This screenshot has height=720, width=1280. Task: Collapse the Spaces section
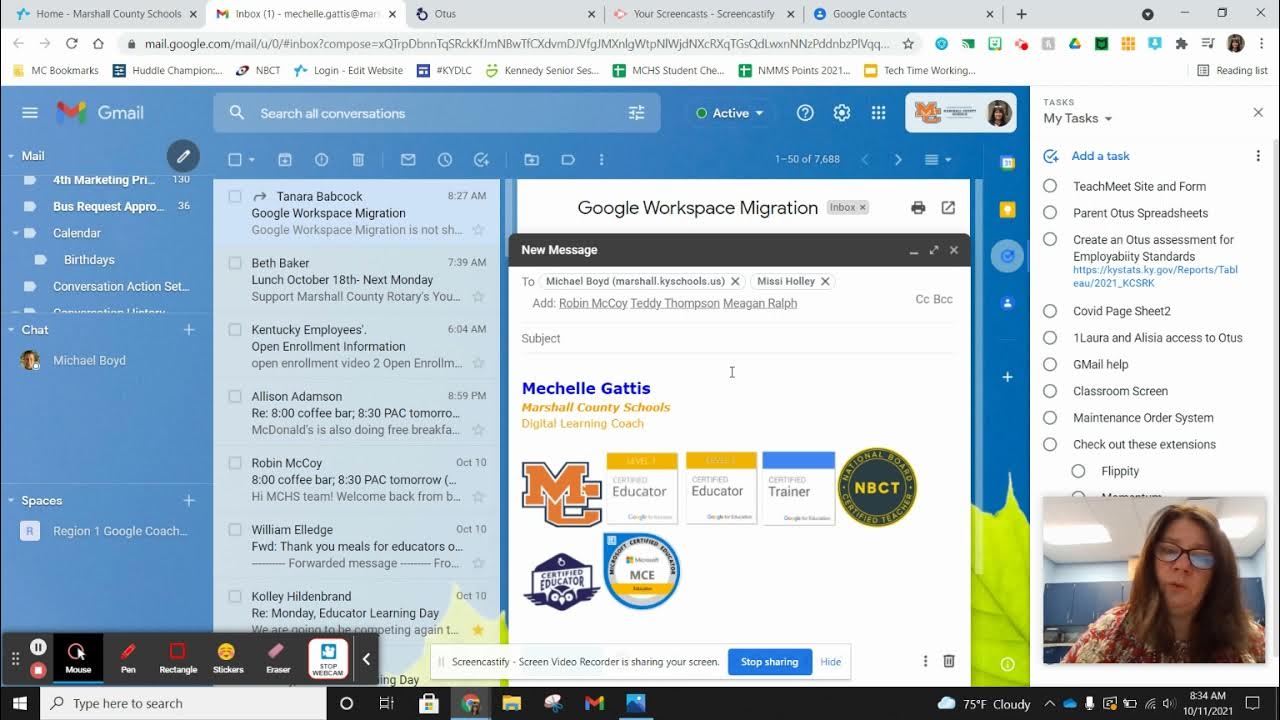pyautogui.click(x=11, y=501)
